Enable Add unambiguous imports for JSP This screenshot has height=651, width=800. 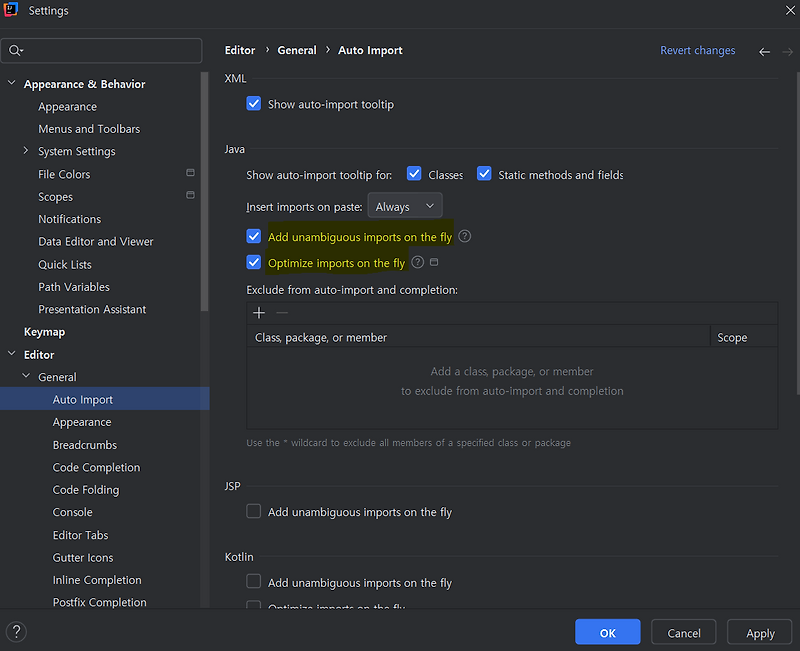253,511
